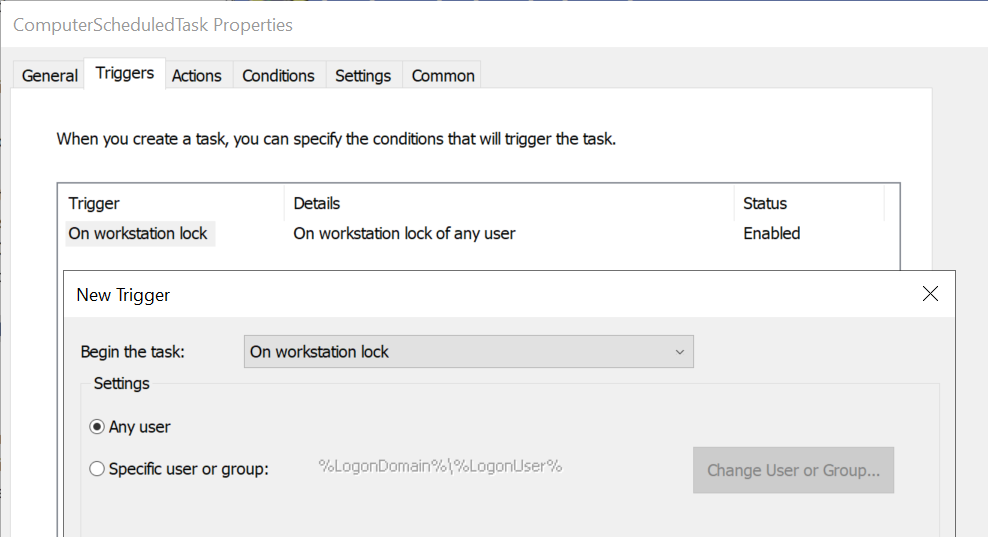Switch to the General tab
The height and width of the screenshot is (537, 988).
tap(50, 75)
